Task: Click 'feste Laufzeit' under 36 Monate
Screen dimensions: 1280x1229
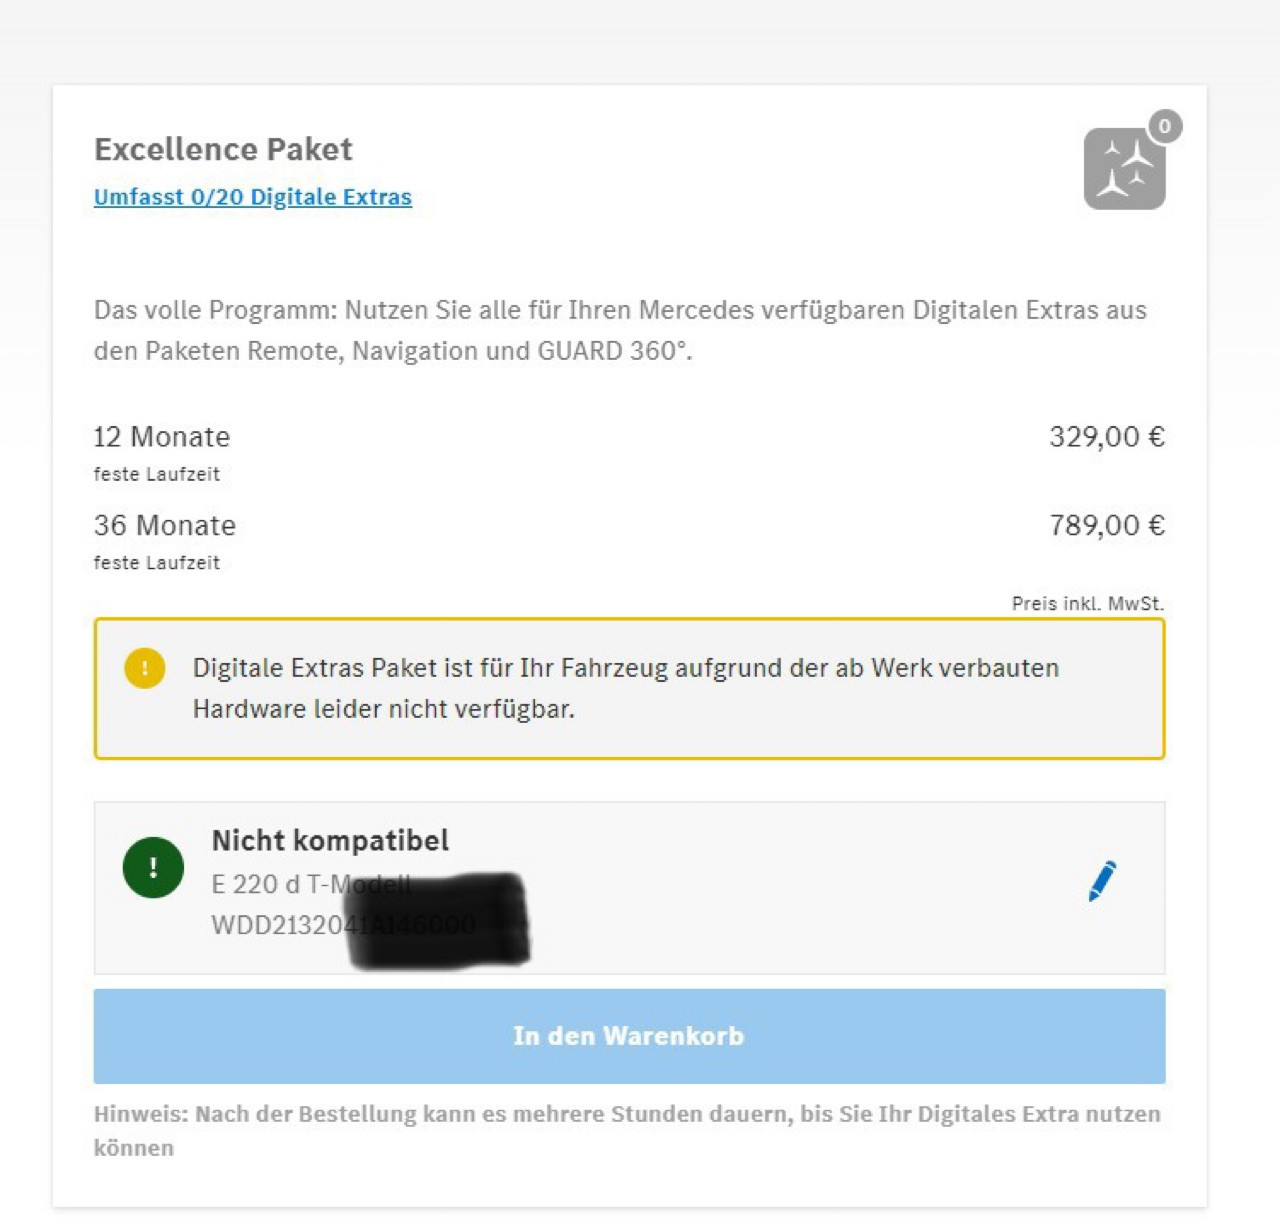Action: [157, 563]
